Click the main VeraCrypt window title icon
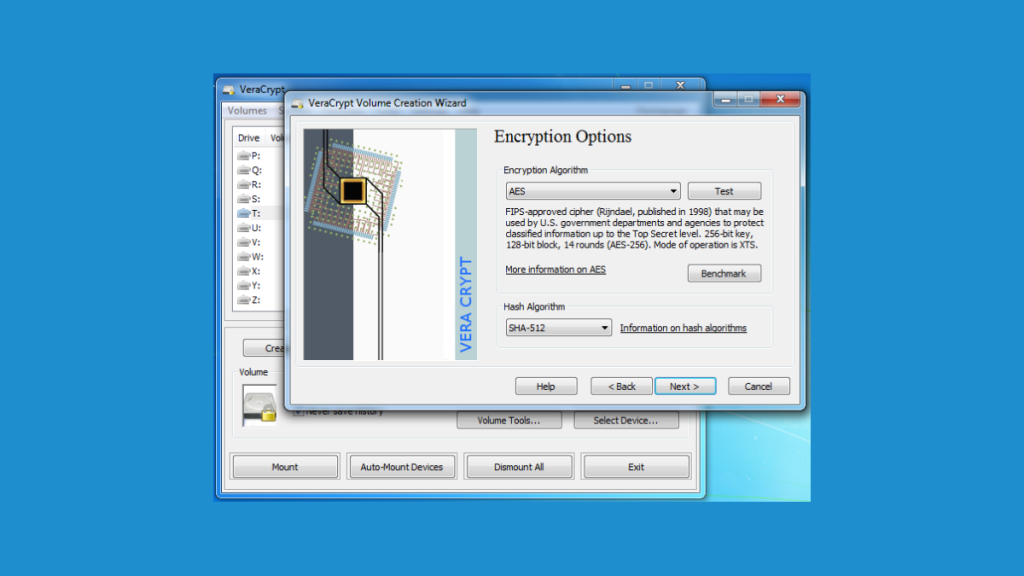 tap(229, 89)
